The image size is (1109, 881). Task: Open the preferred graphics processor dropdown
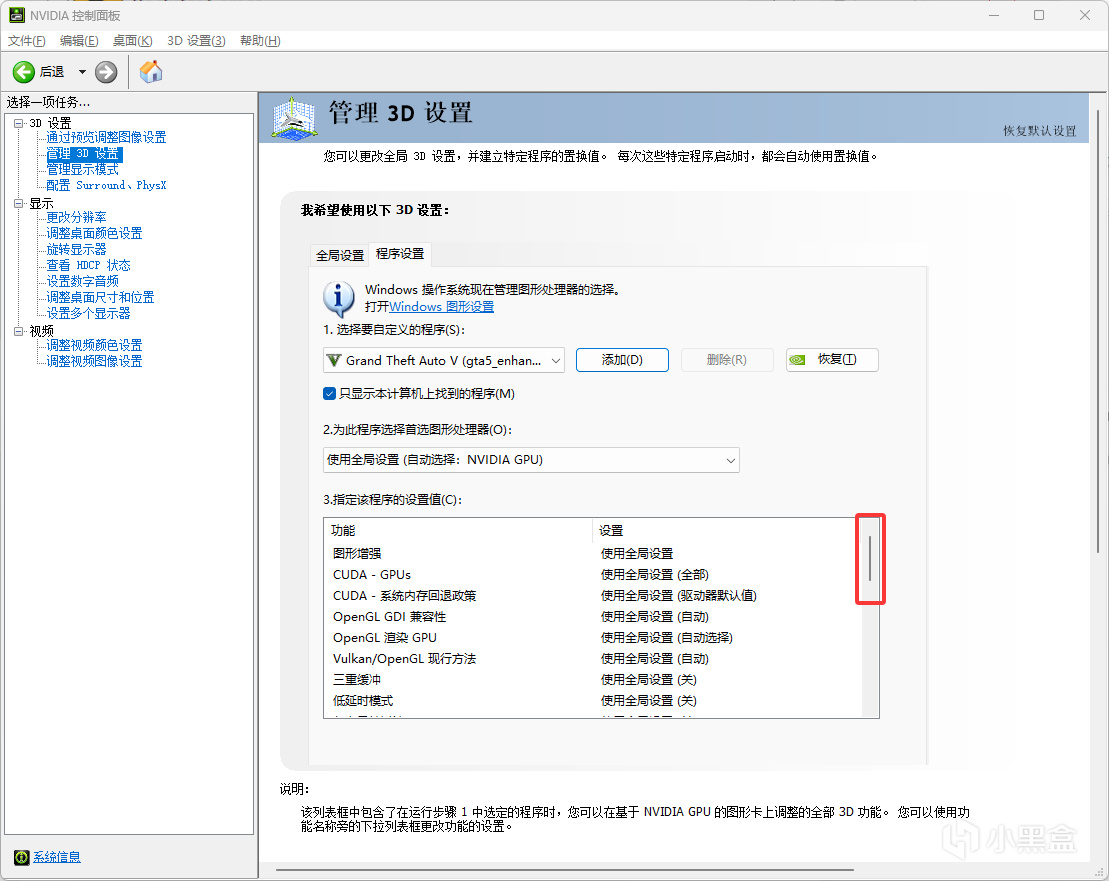531,460
